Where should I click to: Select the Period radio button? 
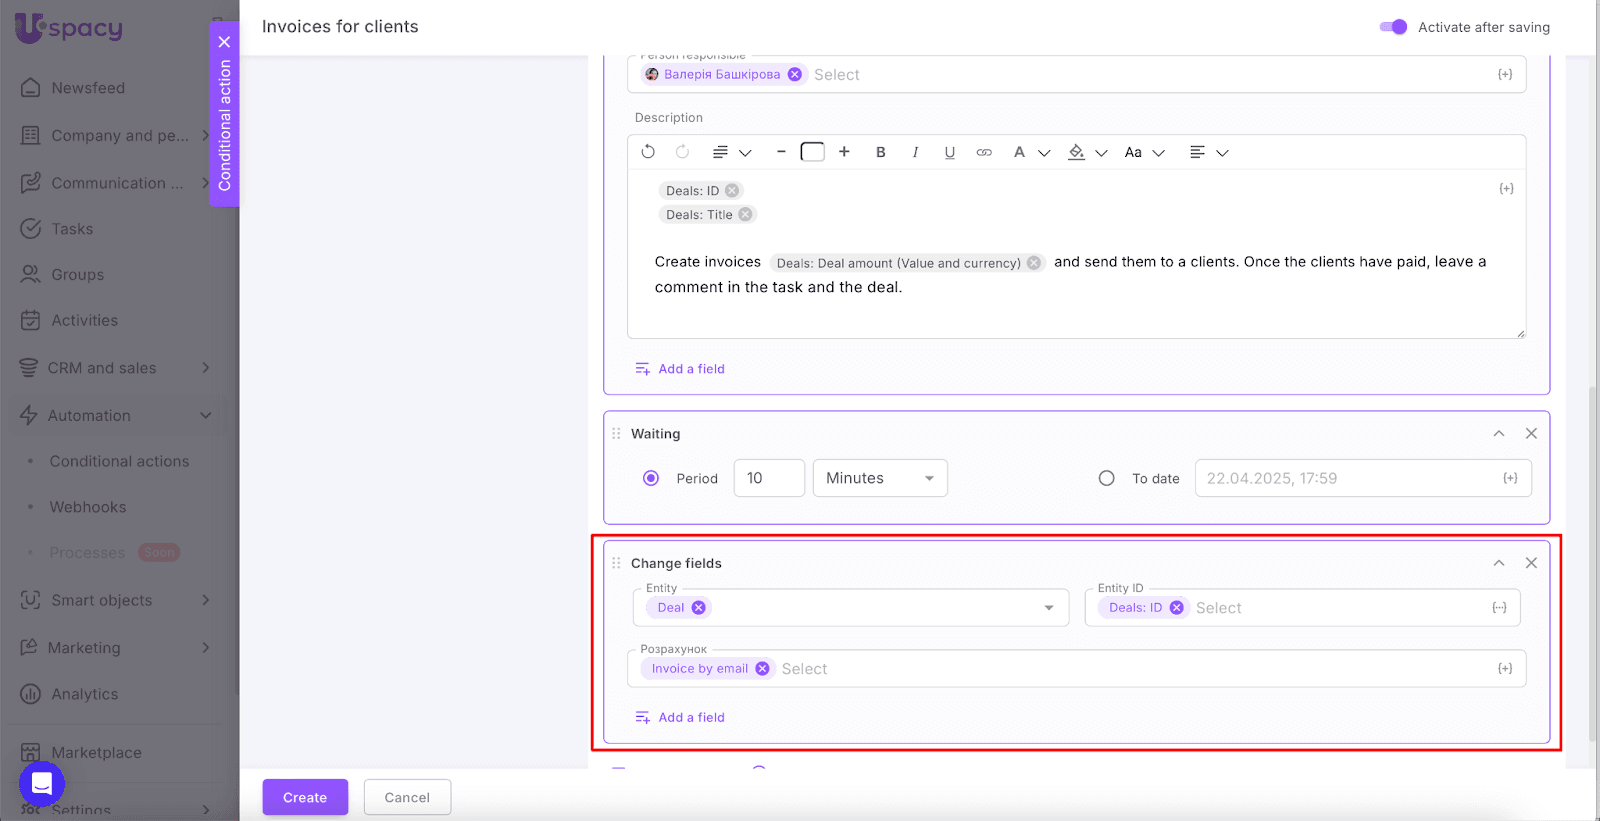(651, 478)
